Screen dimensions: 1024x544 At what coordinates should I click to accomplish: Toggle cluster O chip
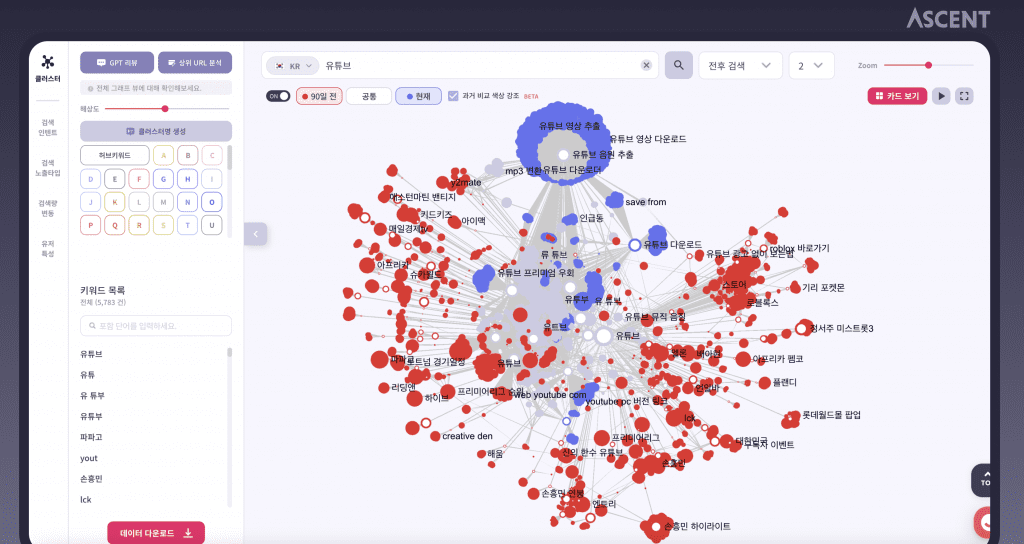tap(212, 202)
